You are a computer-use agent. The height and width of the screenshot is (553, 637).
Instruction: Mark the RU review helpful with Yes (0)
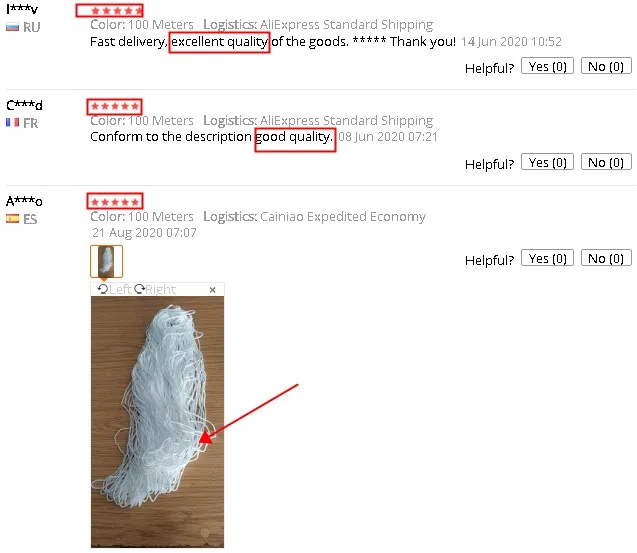(547, 66)
